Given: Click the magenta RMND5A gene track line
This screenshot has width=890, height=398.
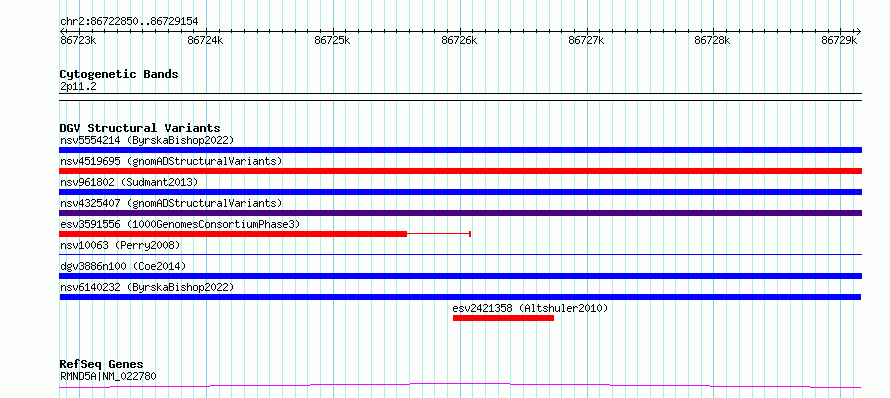Looking at the screenshot, I should pos(460,385).
